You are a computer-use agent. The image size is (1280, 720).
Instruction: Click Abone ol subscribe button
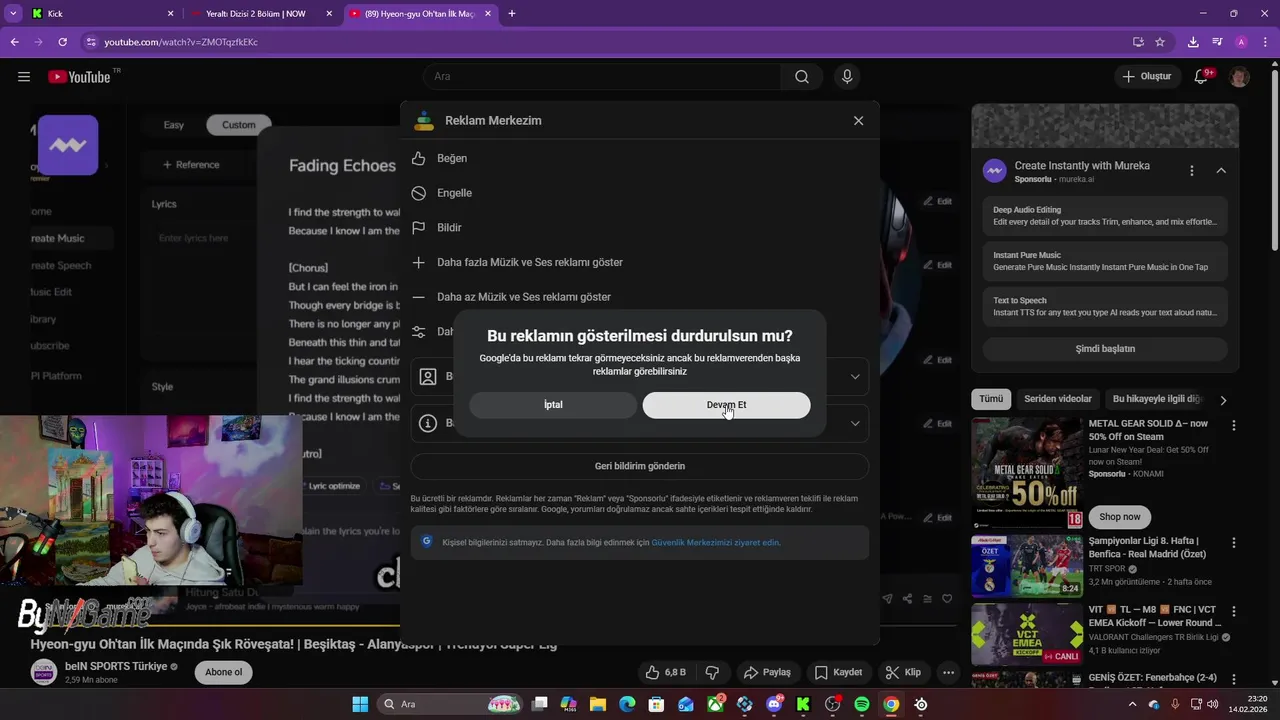pyautogui.click(x=223, y=672)
